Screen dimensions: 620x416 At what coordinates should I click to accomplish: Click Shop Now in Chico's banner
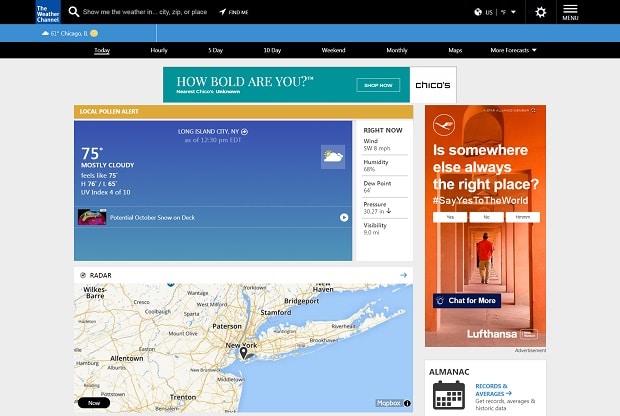[378, 85]
